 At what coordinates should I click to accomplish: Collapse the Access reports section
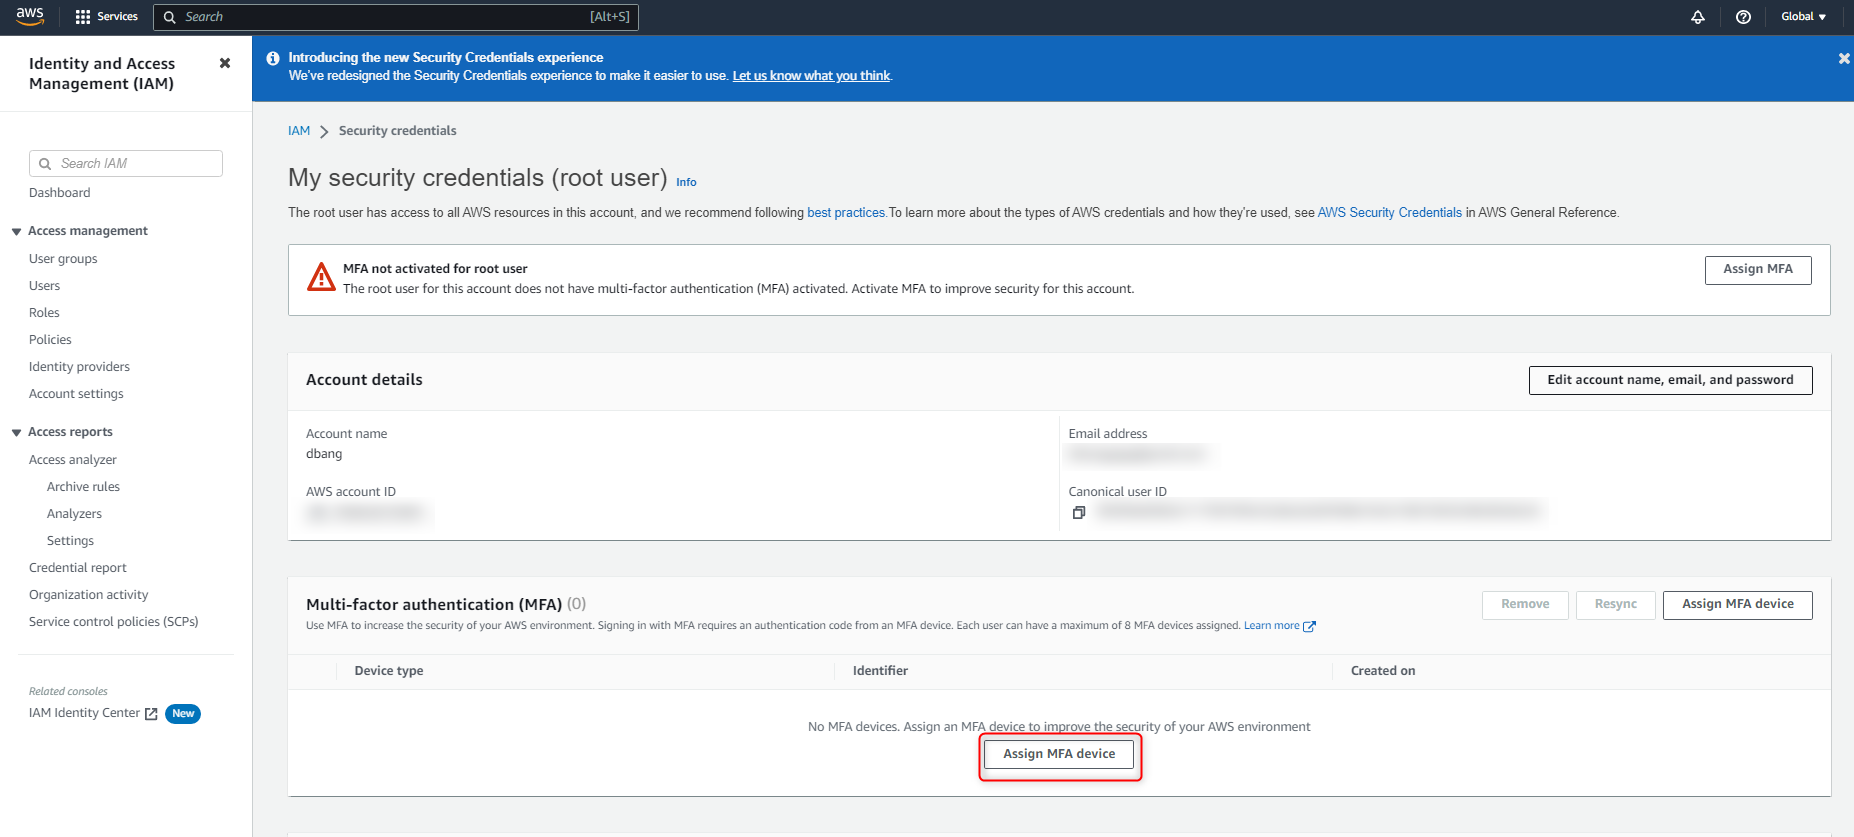point(16,432)
